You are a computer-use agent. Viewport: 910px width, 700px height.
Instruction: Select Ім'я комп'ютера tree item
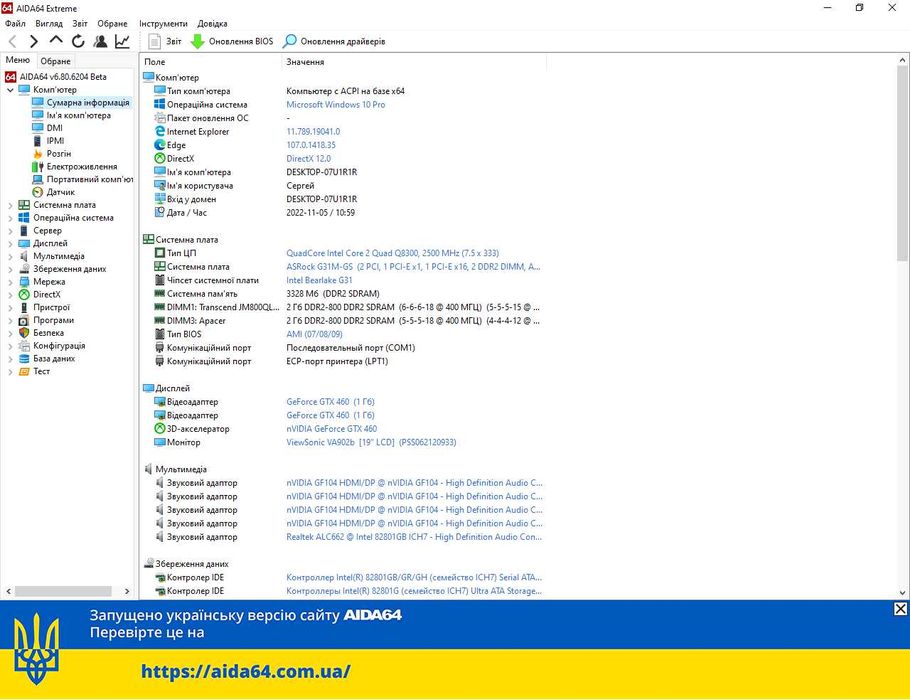pyautogui.click(x=78, y=115)
